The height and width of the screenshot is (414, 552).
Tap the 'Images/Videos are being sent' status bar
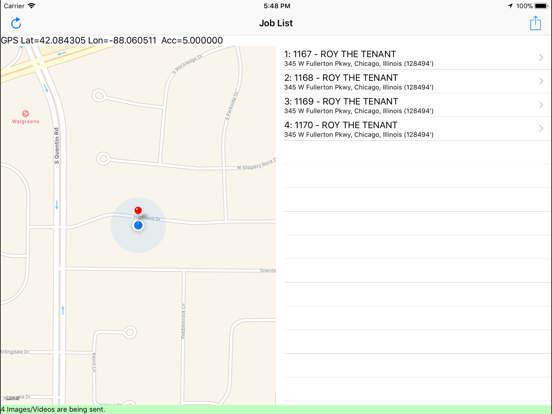pos(276,409)
